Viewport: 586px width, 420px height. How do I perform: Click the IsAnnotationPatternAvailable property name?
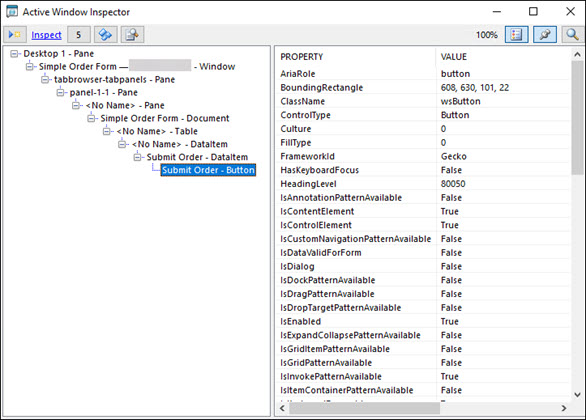pyautogui.click(x=341, y=198)
